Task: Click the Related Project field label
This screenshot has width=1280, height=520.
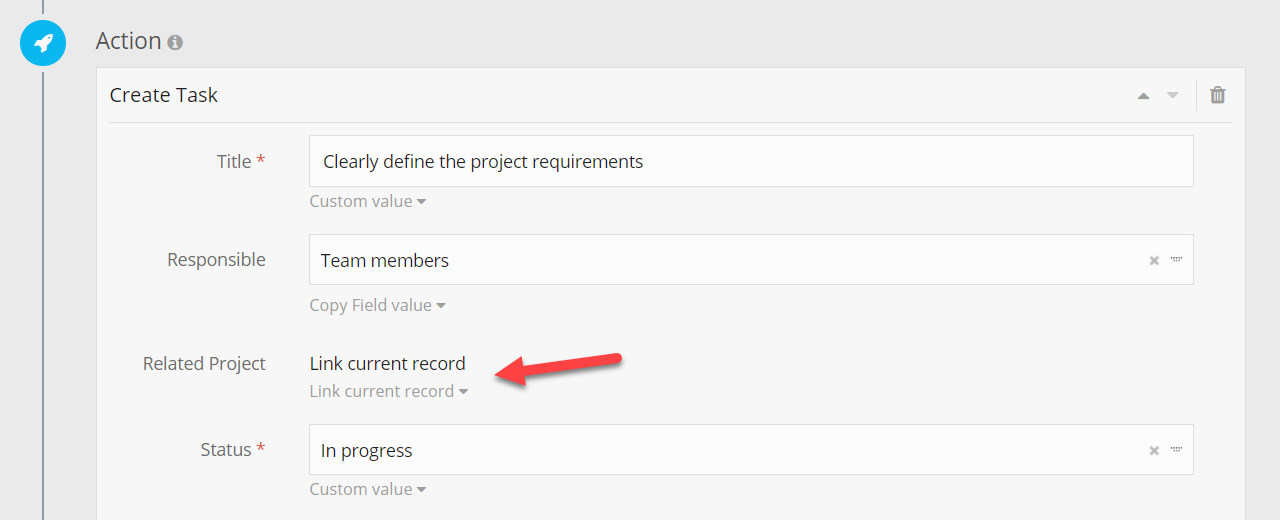Action: point(204,364)
